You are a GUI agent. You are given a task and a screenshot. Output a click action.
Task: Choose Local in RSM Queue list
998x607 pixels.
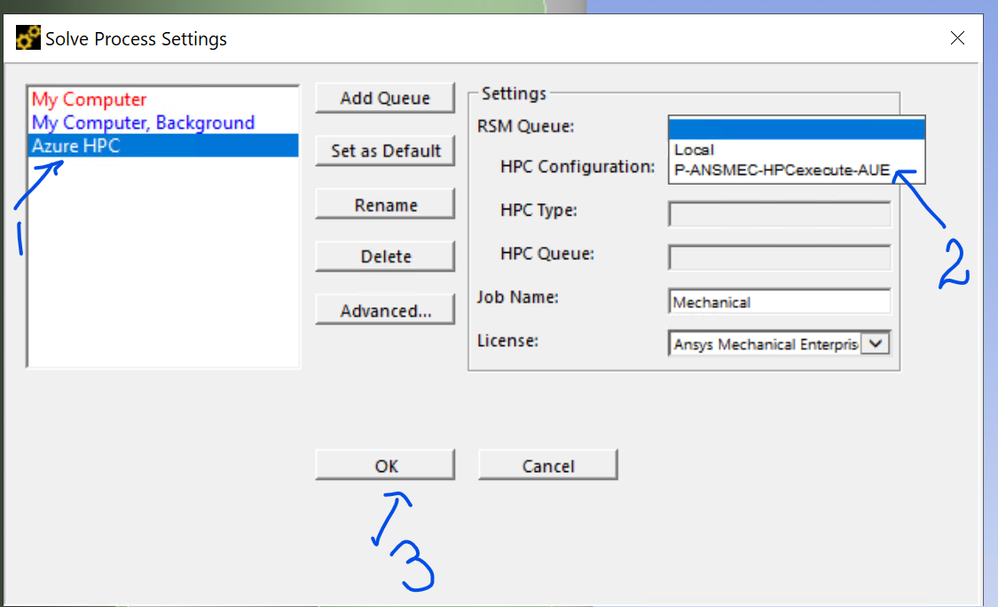click(797, 150)
